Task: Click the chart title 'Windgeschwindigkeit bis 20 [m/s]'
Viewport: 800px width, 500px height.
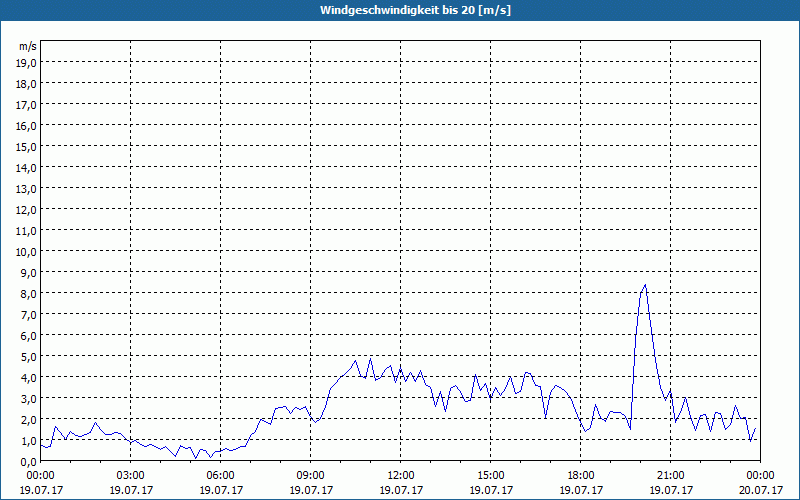Action: click(415, 10)
